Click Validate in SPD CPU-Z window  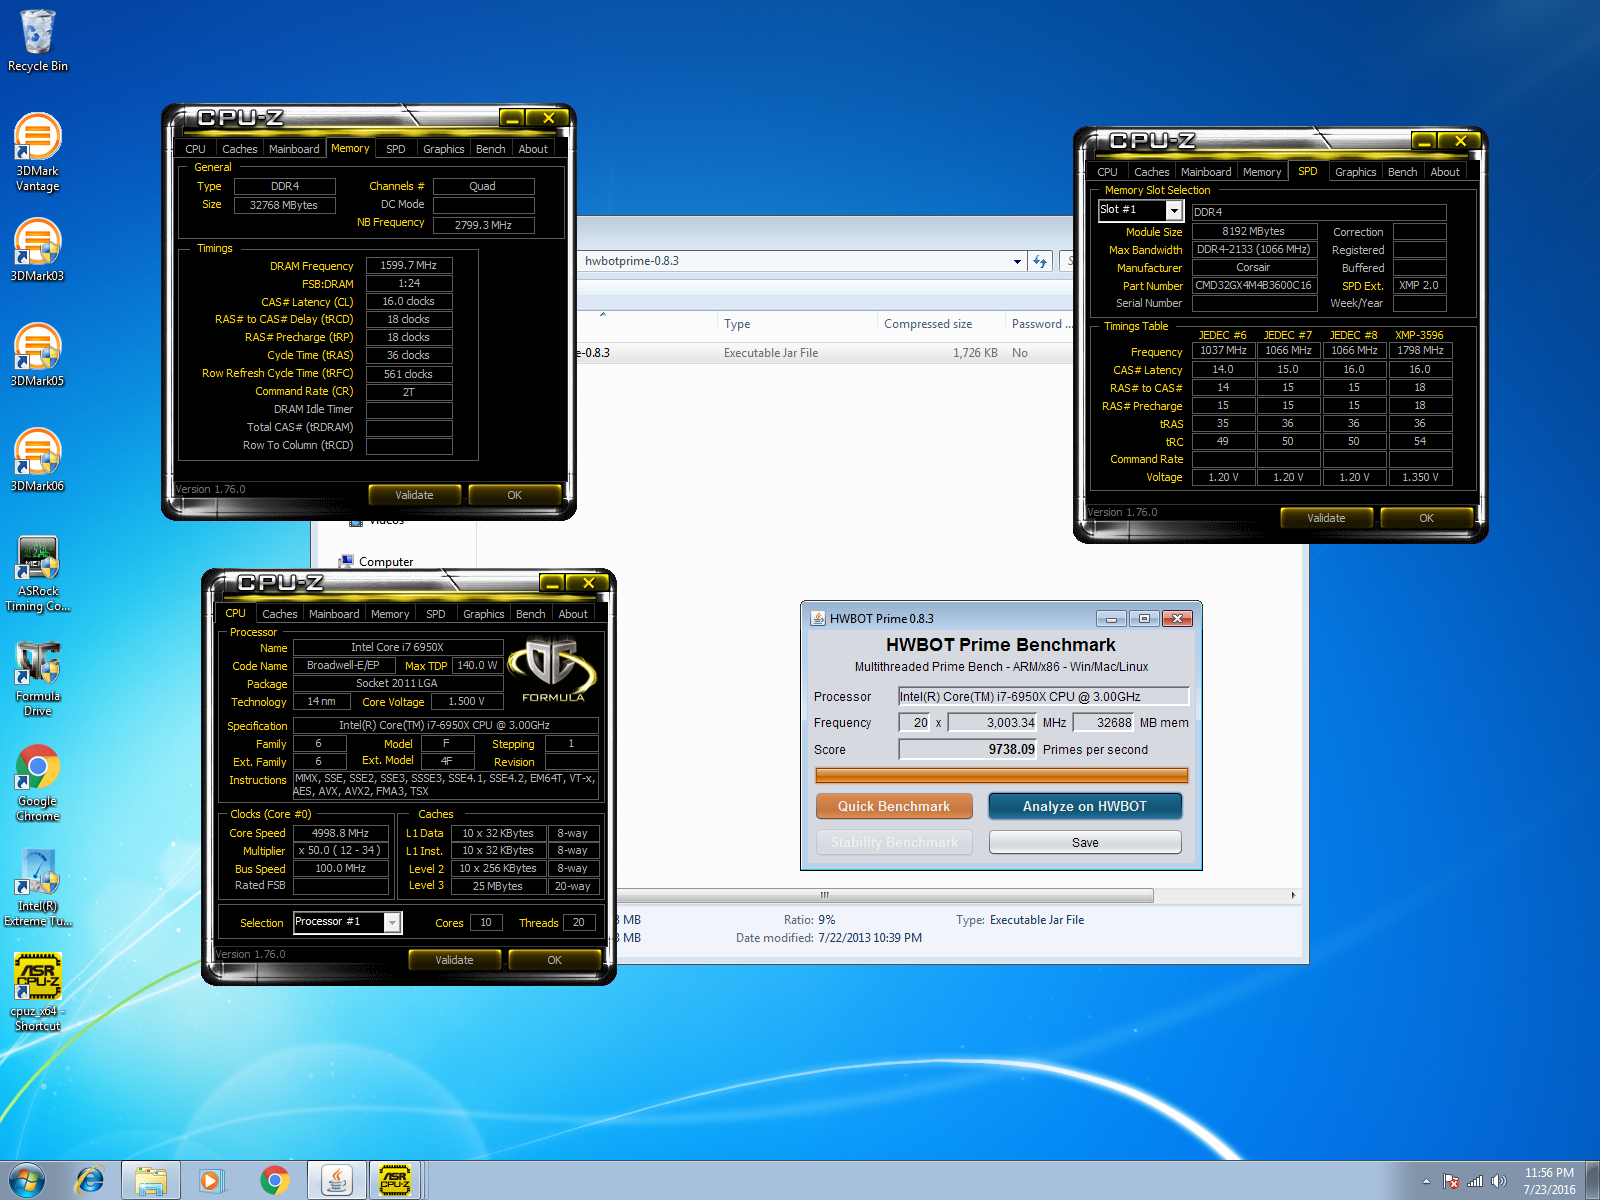(1326, 518)
